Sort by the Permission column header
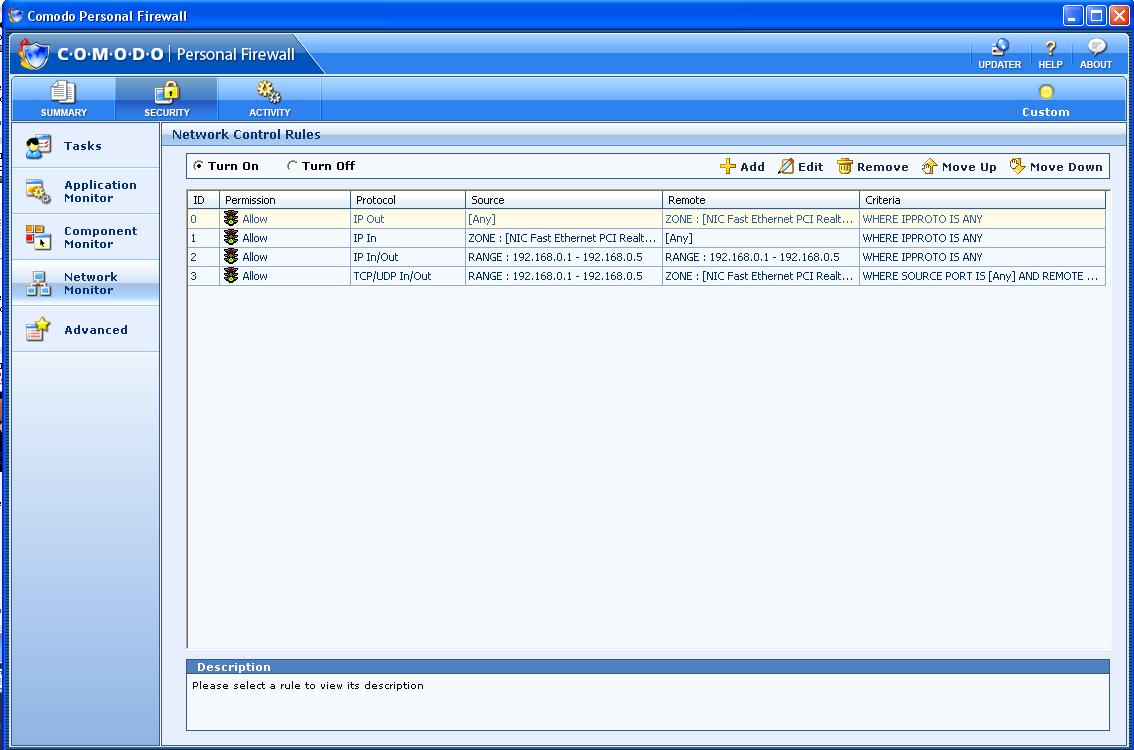 [285, 200]
